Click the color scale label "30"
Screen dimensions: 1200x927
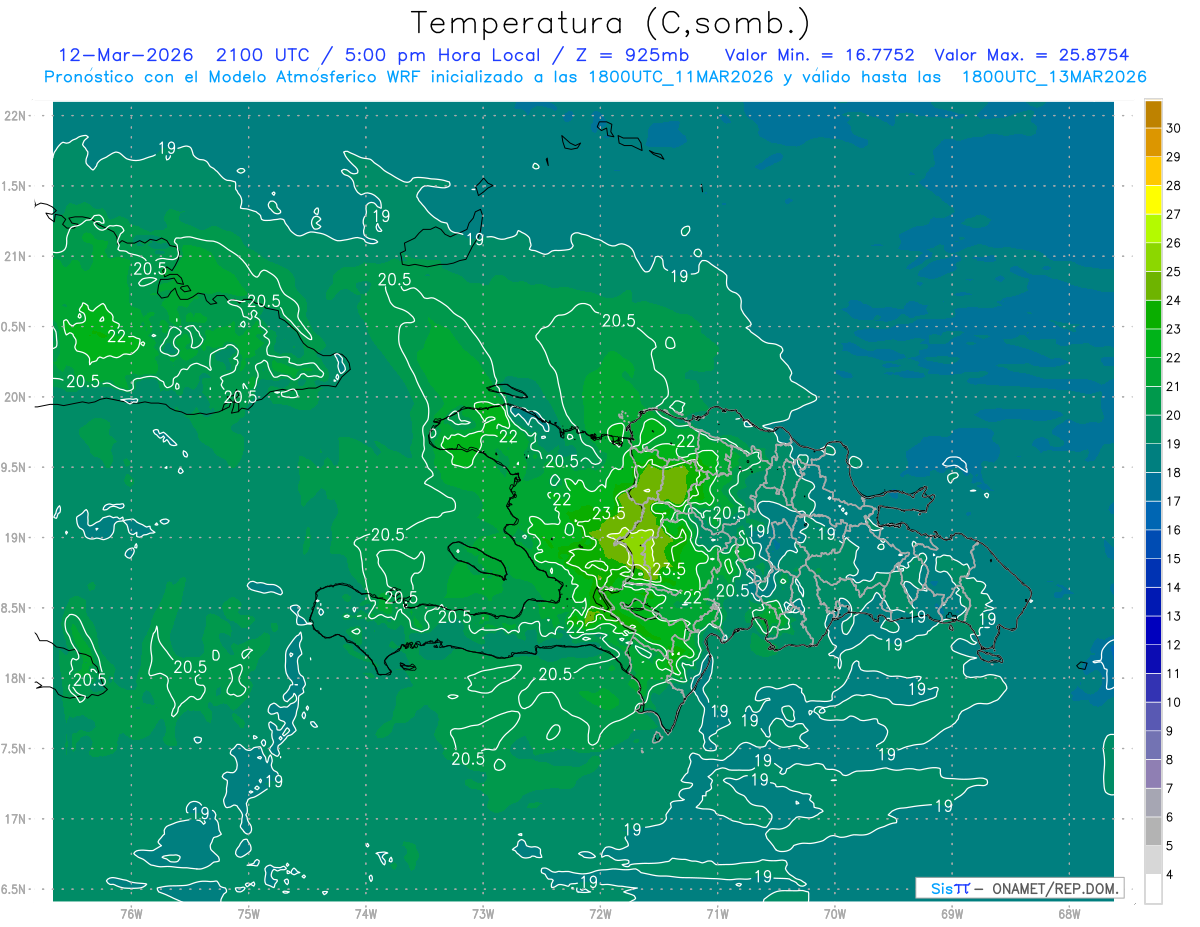pyautogui.click(x=1174, y=128)
